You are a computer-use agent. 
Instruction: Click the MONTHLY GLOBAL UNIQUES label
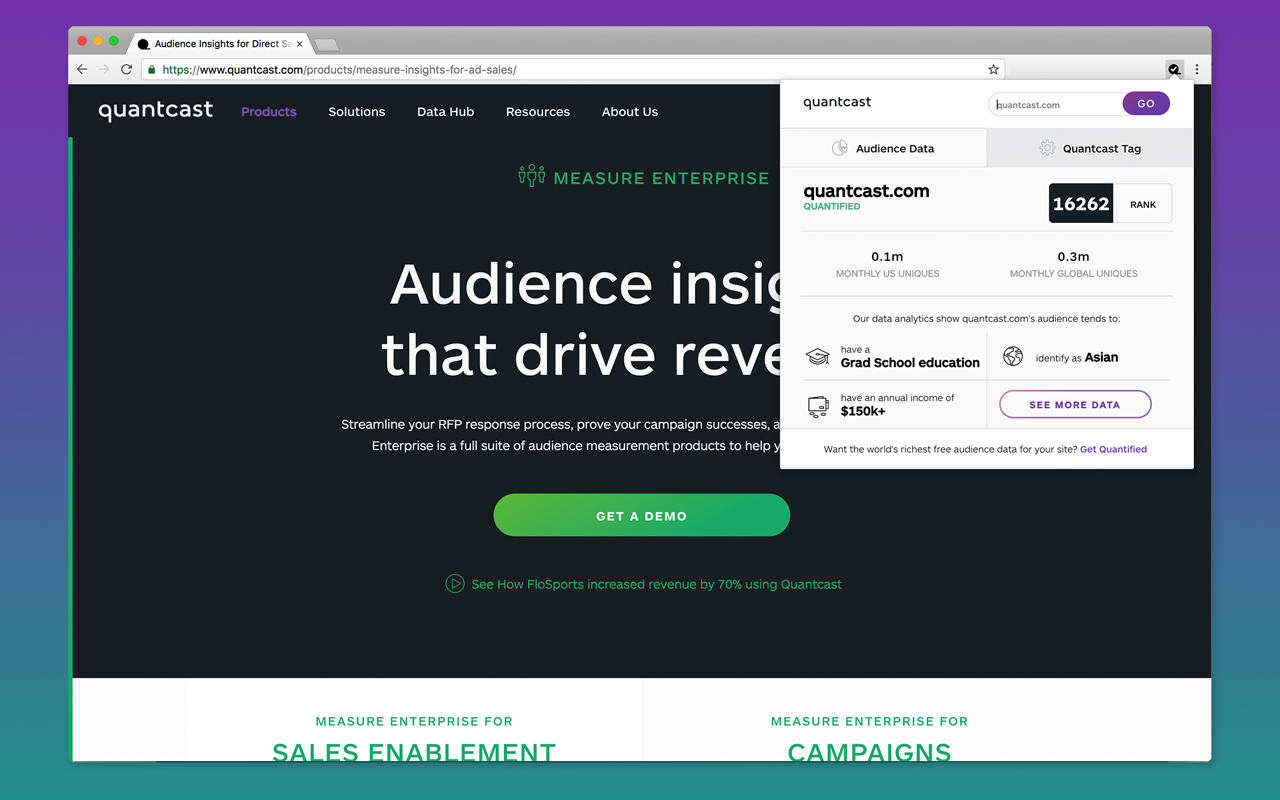point(1074,274)
